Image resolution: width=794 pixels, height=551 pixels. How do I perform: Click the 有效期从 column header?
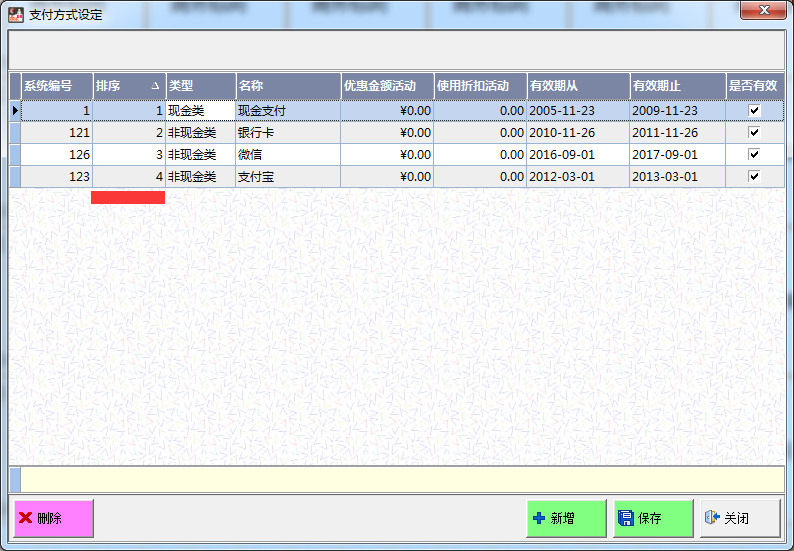[577, 86]
